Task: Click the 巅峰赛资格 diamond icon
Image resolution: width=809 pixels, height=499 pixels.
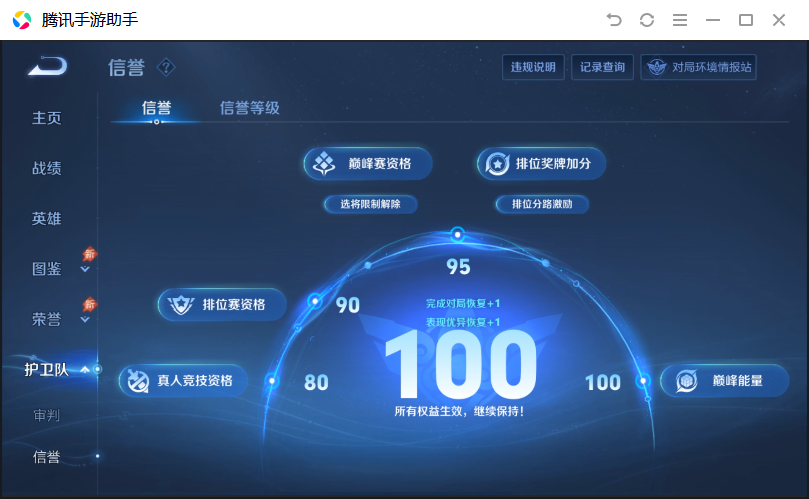Action: 325,164
